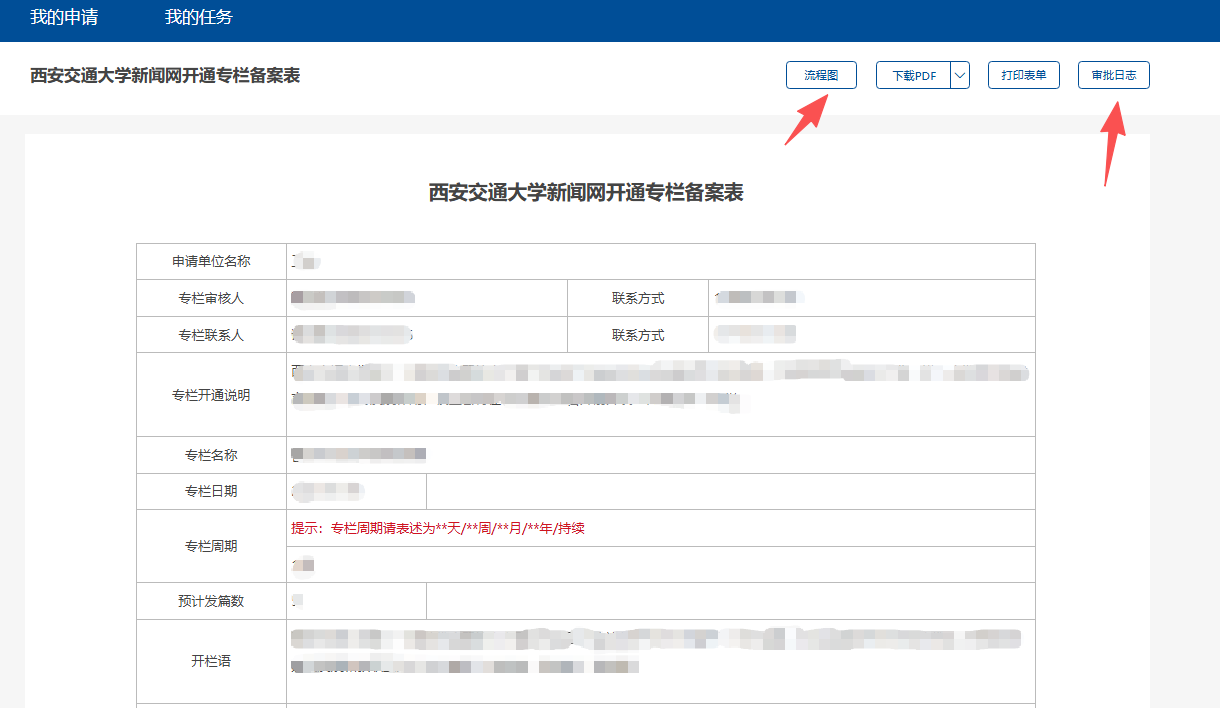The width and height of the screenshot is (1220, 708).
Task: Click the 流程图 button
Action: coord(821,76)
